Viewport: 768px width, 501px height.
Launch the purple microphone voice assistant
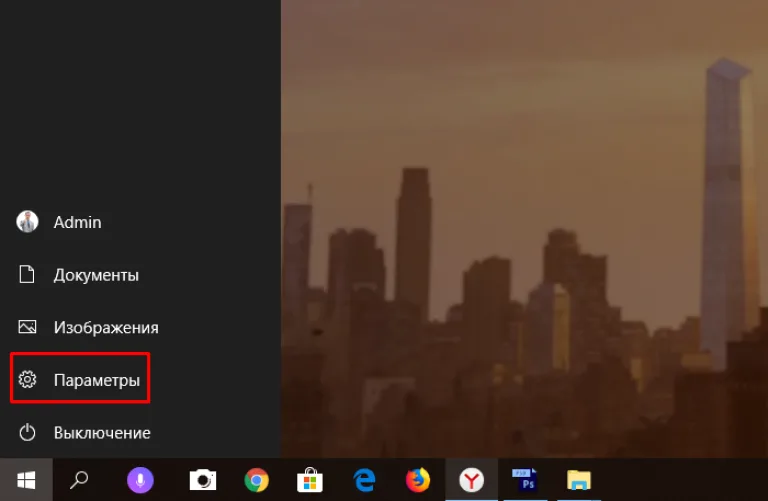[x=140, y=480]
